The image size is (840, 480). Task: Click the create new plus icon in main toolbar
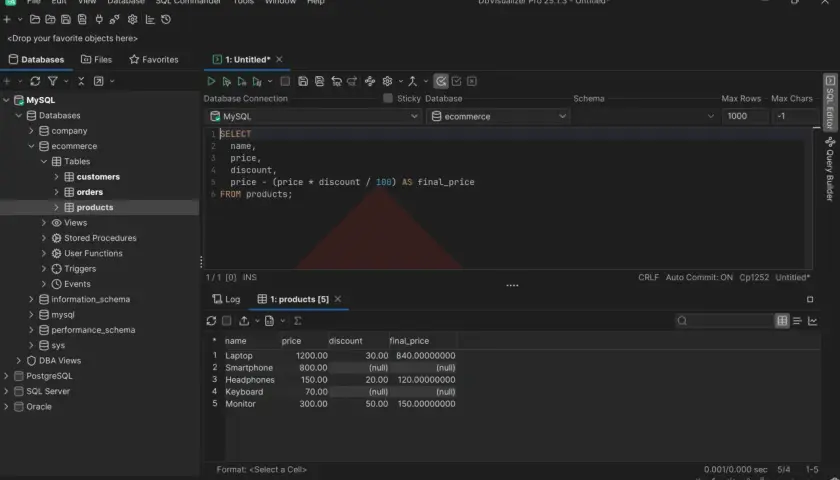click(x=7, y=19)
